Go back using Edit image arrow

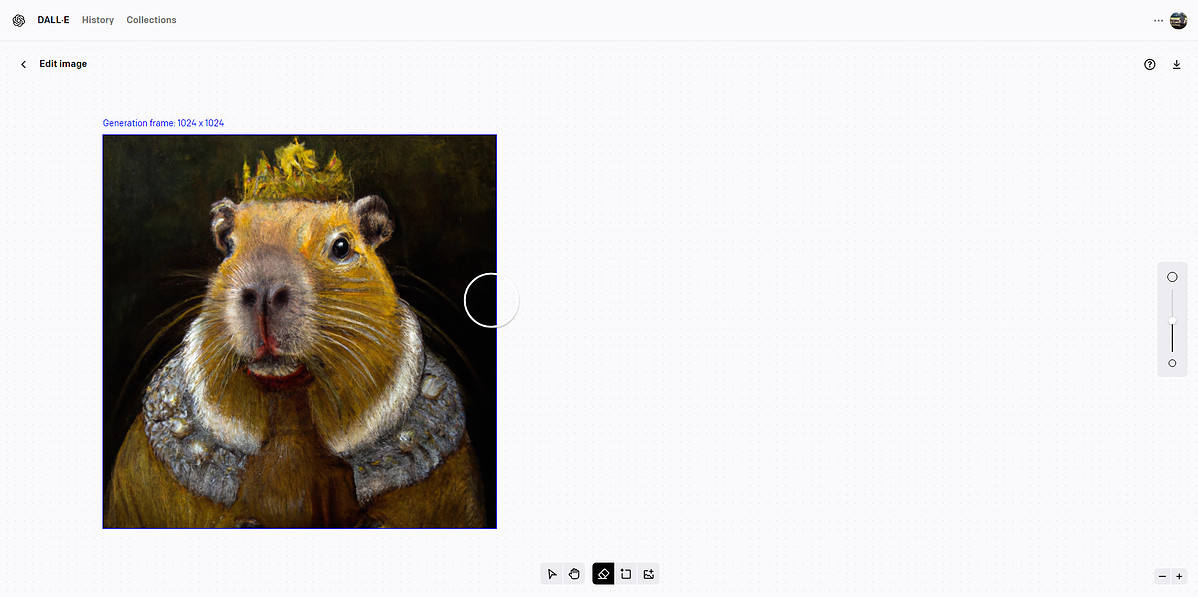(24, 64)
